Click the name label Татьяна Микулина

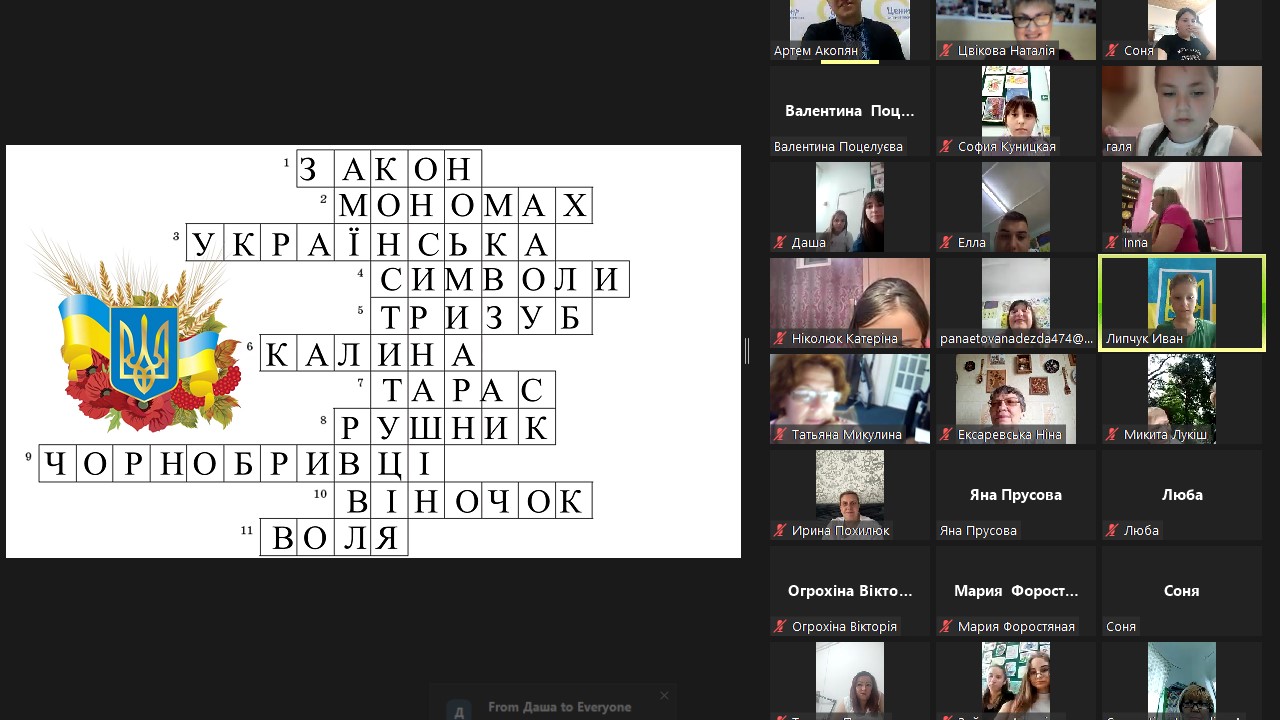[x=847, y=434]
